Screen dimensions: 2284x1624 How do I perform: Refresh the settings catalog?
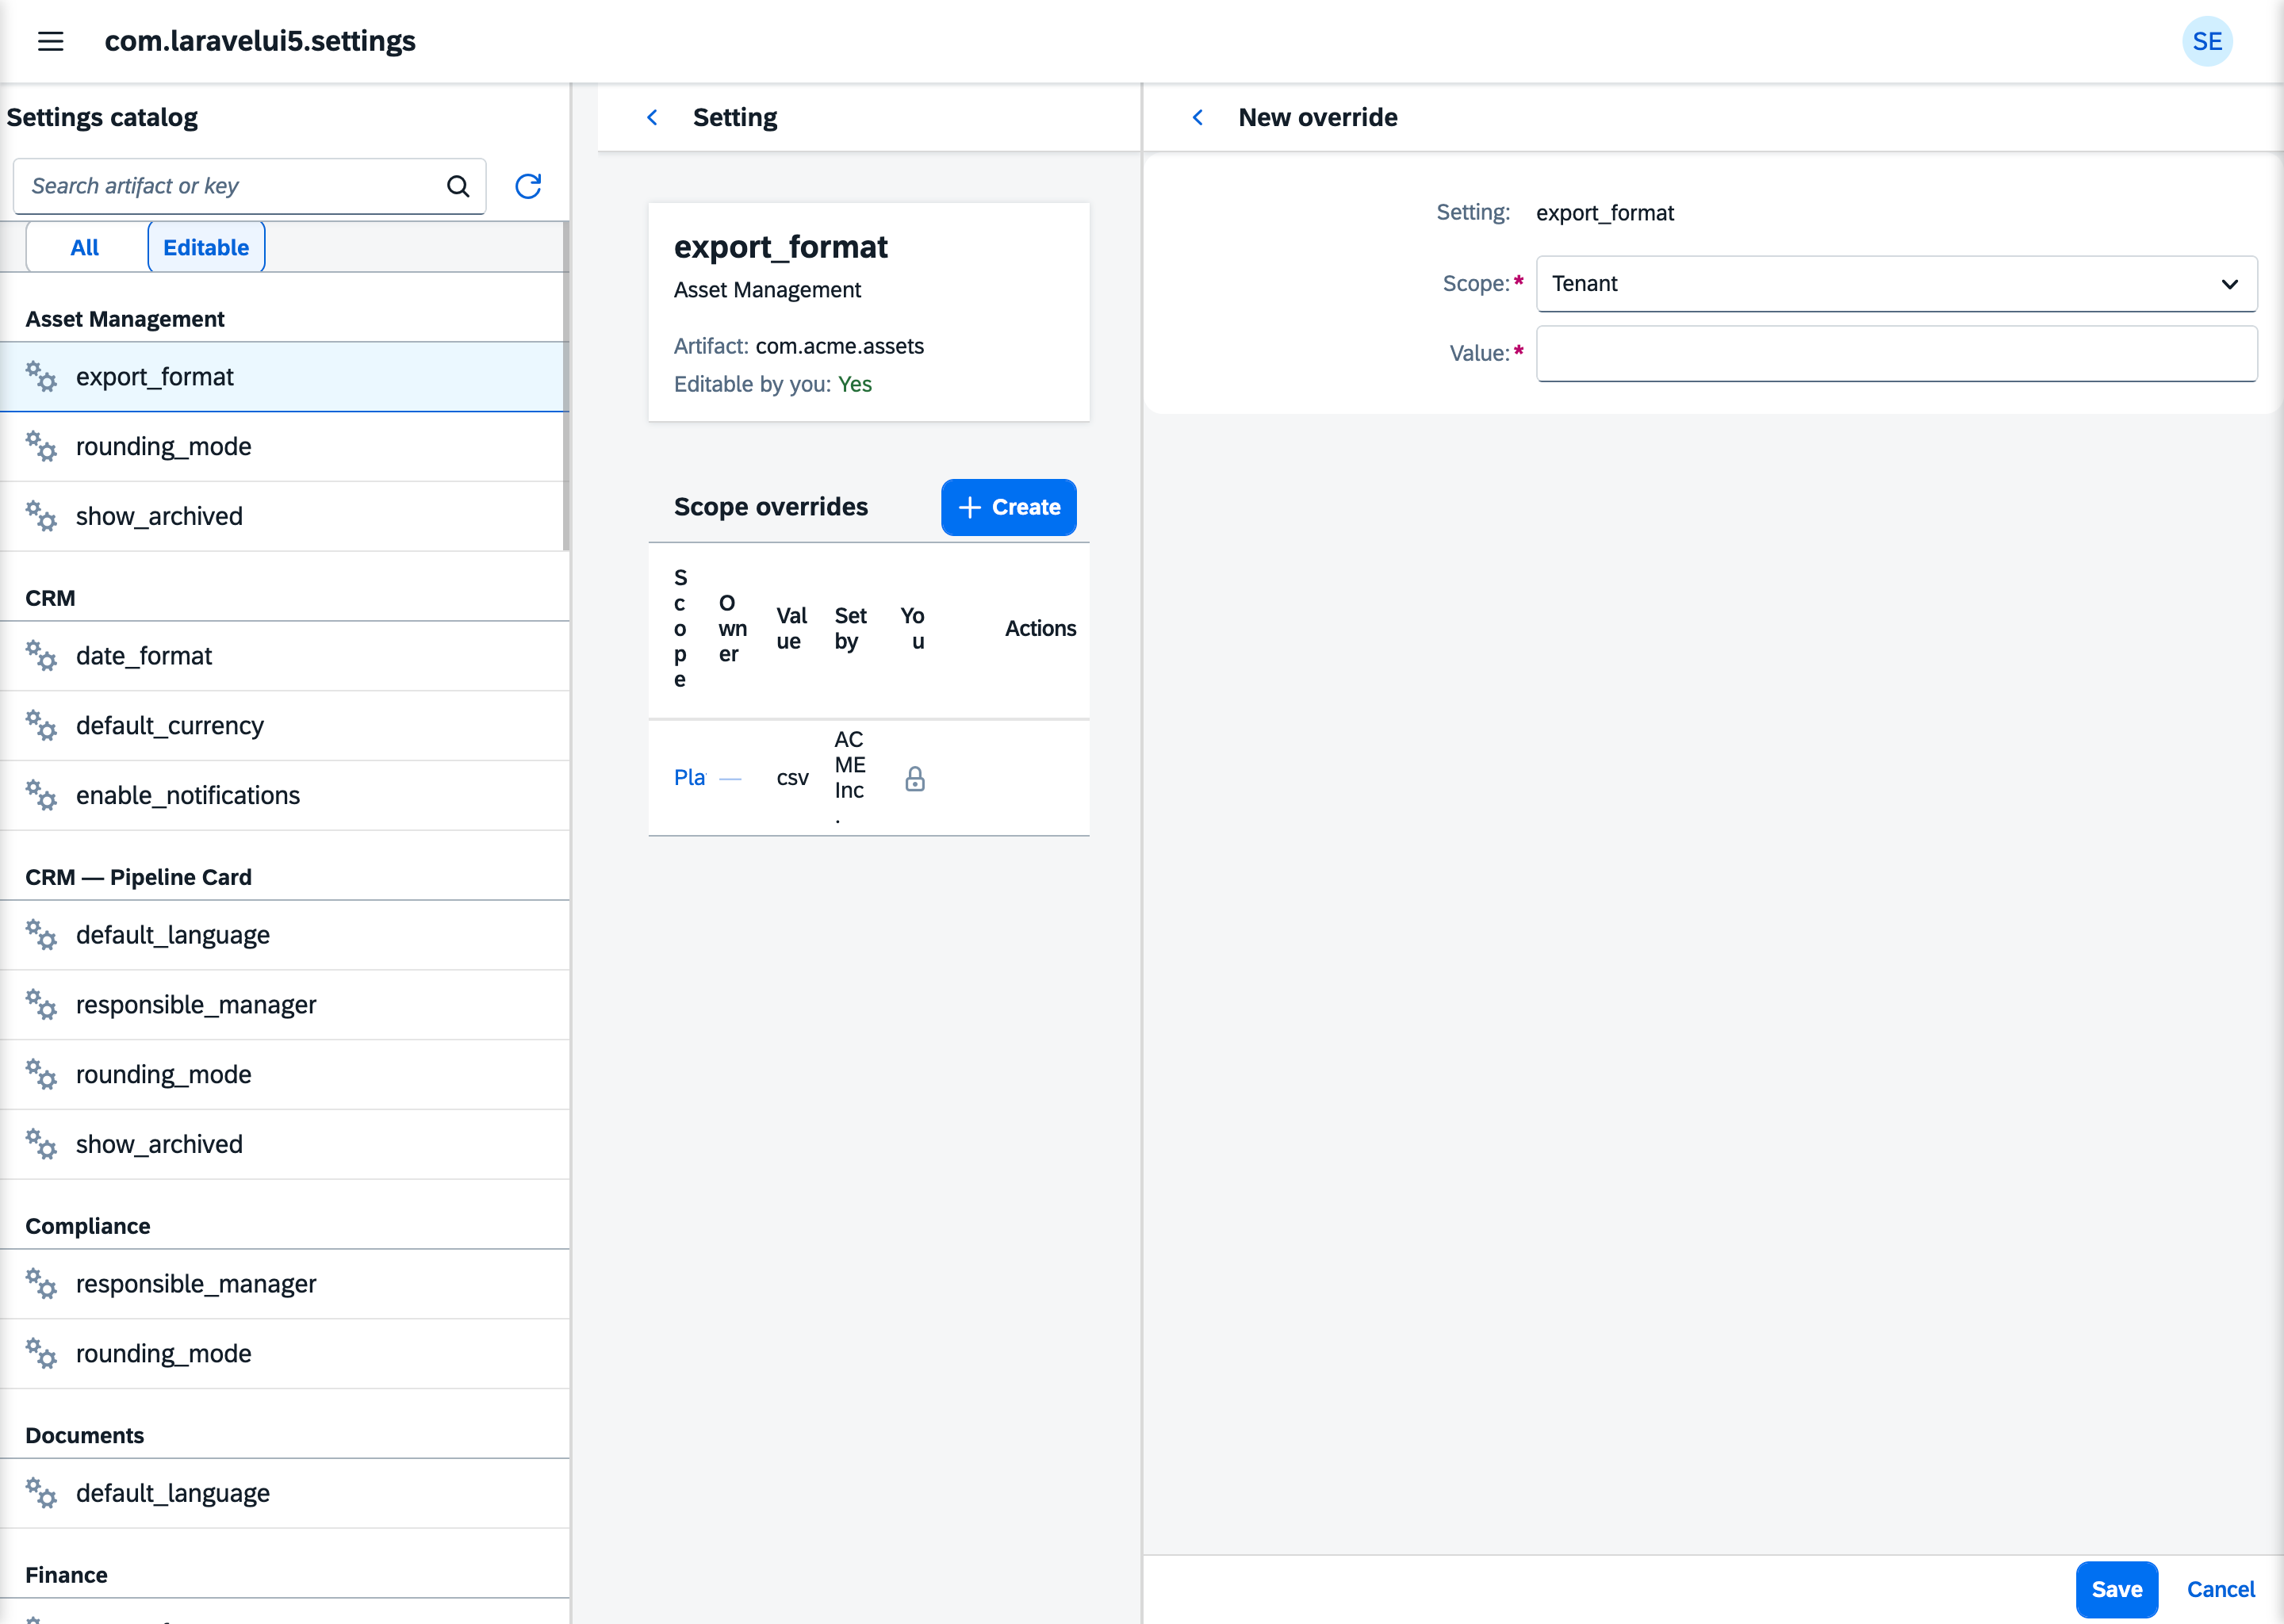tap(528, 186)
